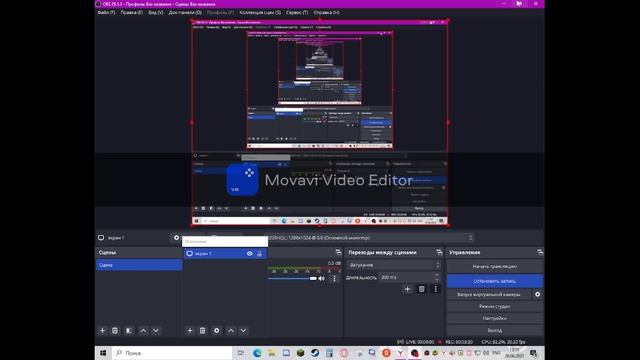This screenshot has width=640, height=360.
Task: Move the scene down with the arrow in Сцены
Action: click(x=156, y=331)
